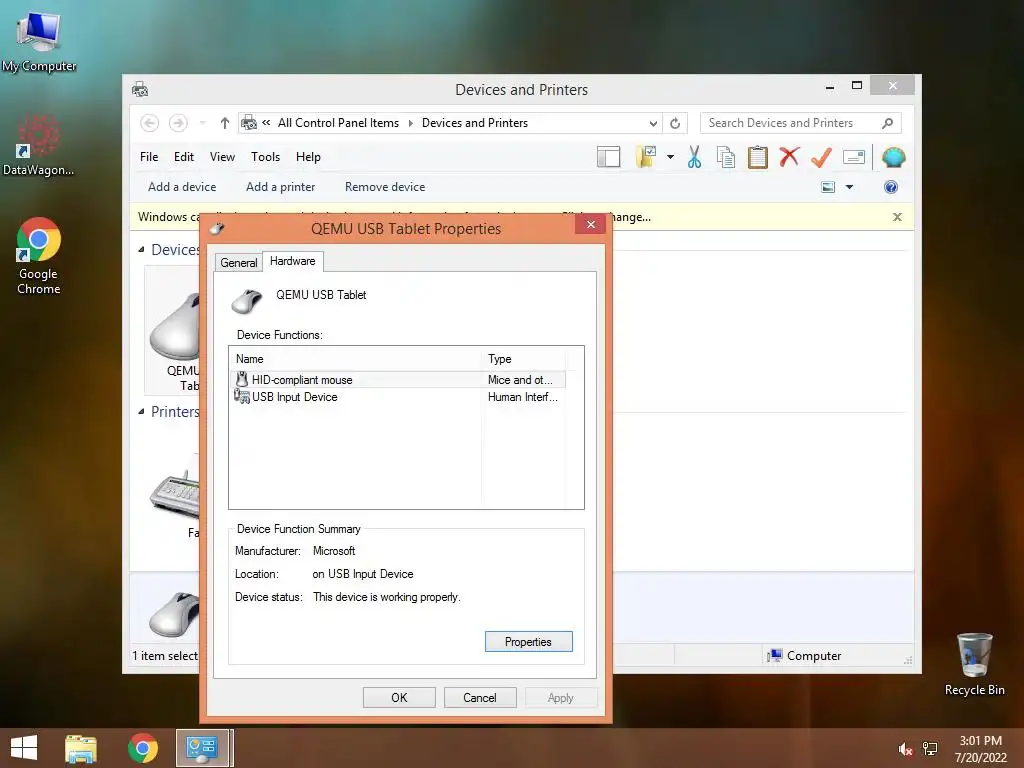1024x768 pixels.
Task: Click OK in the properties dialog
Action: pyautogui.click(x=399, y=697)
